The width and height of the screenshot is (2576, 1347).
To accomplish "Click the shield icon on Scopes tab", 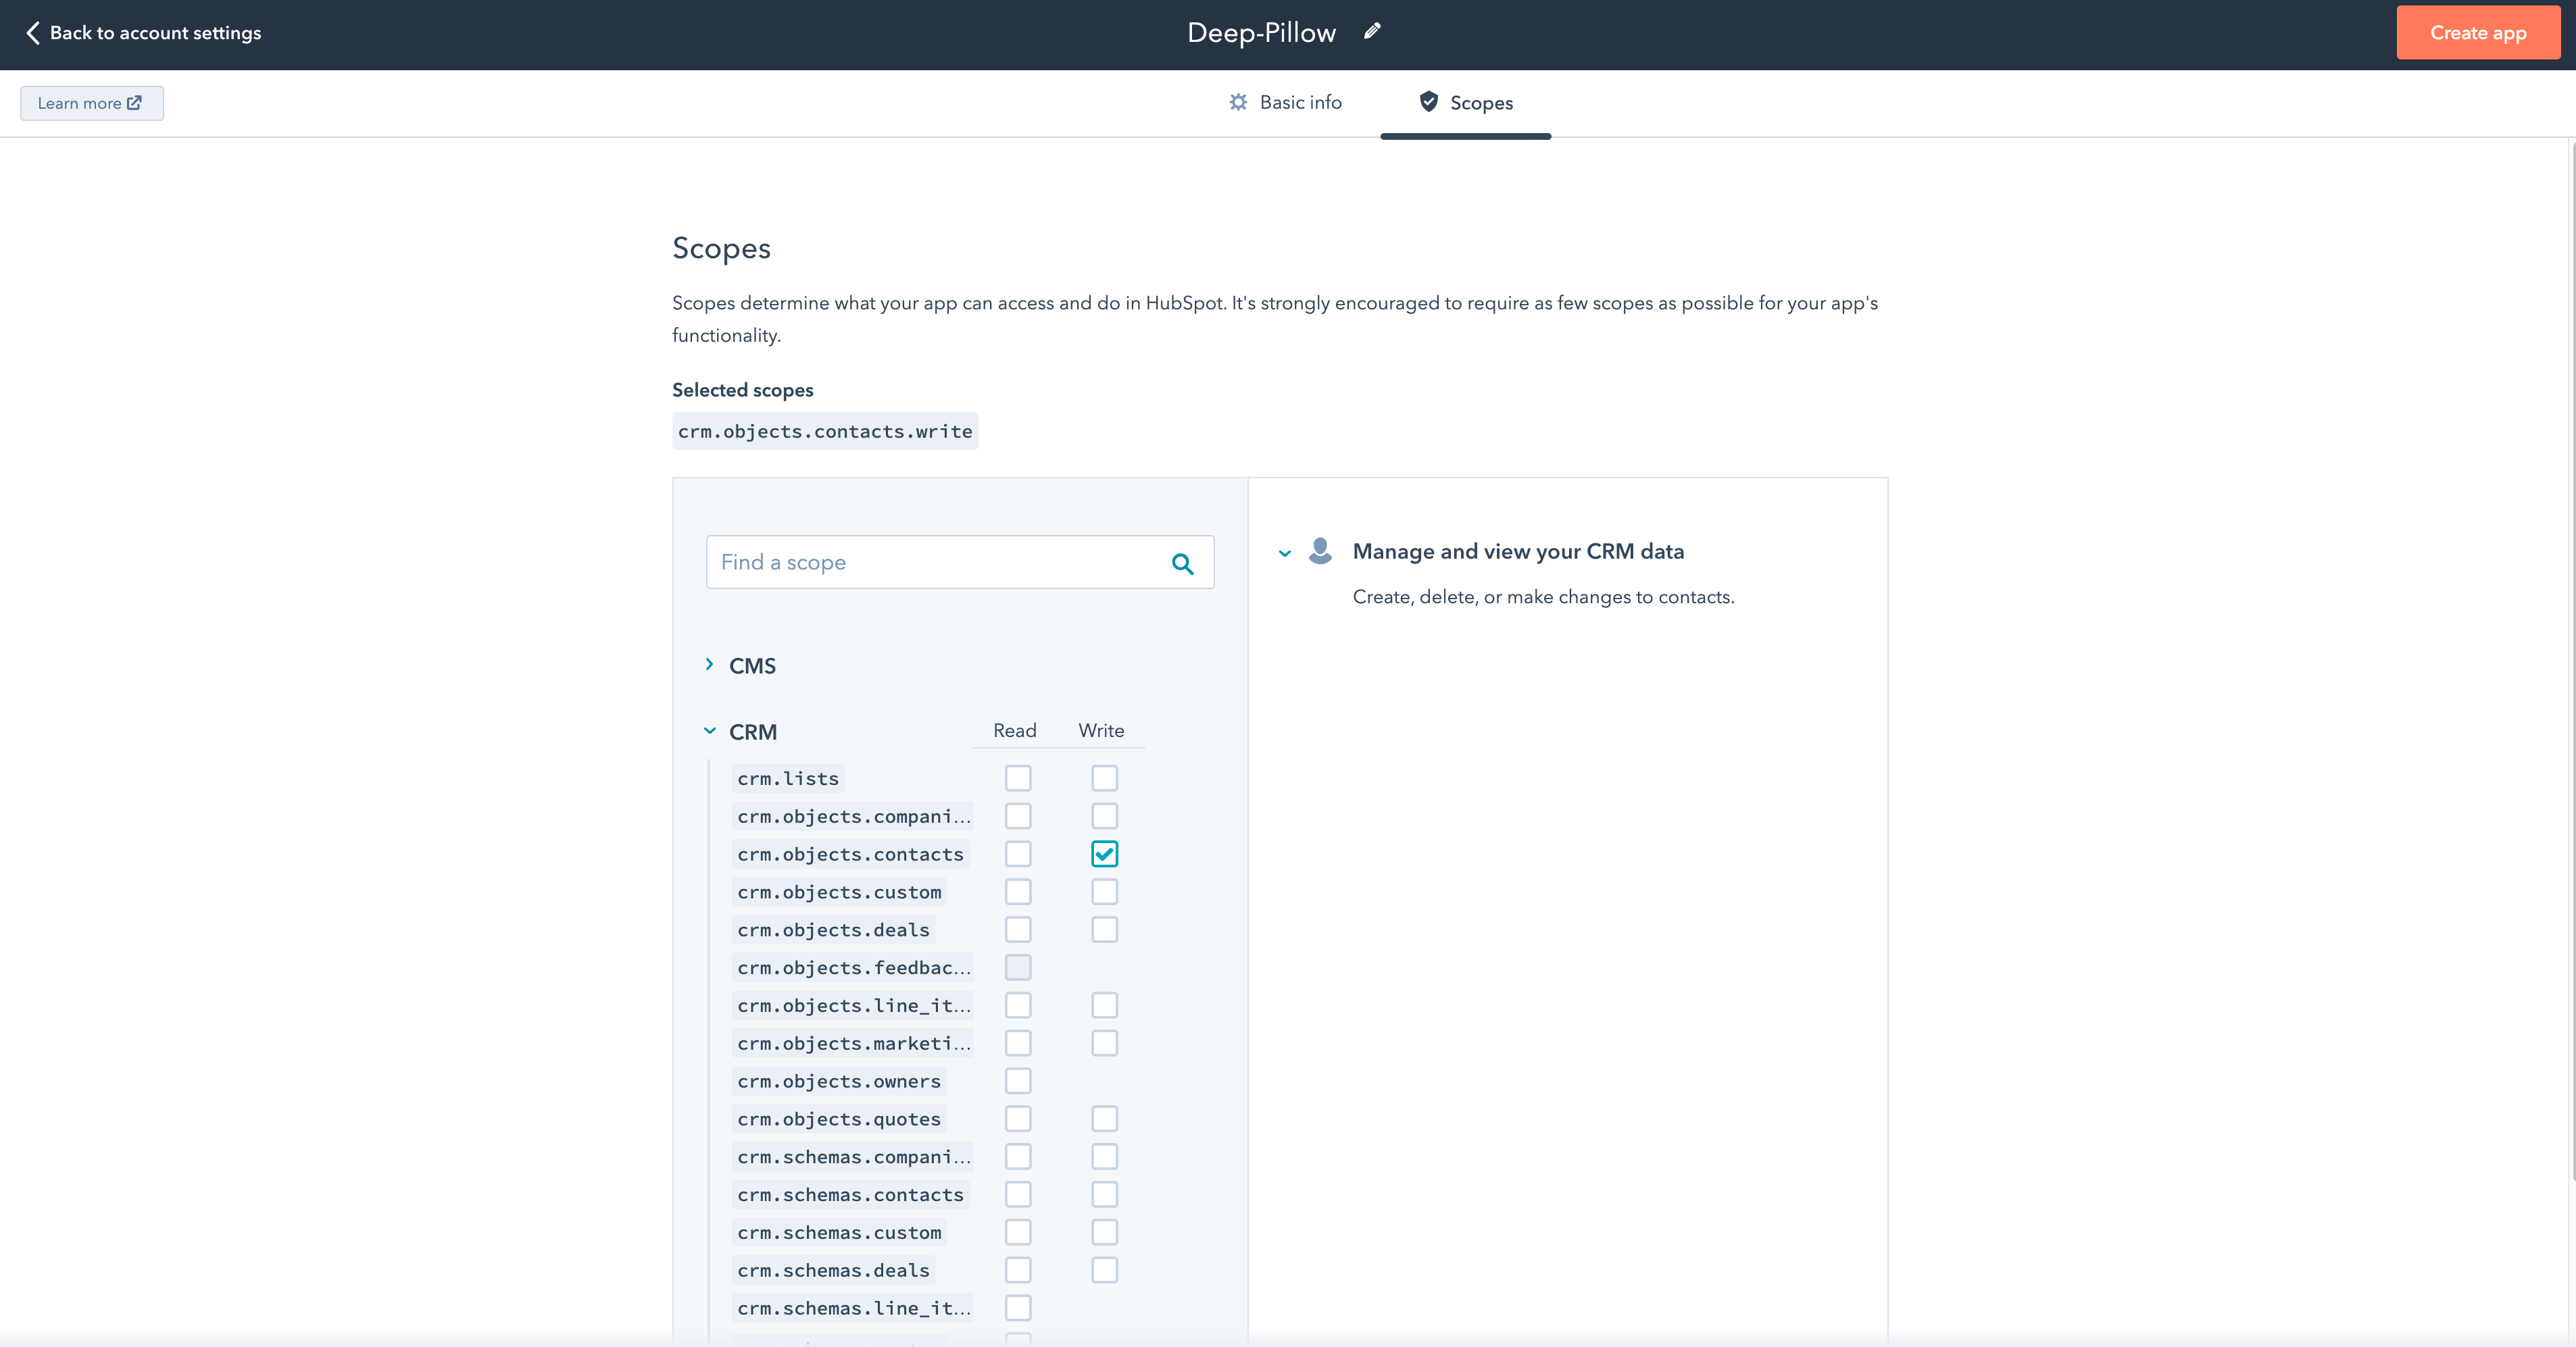I will 1428,102.
